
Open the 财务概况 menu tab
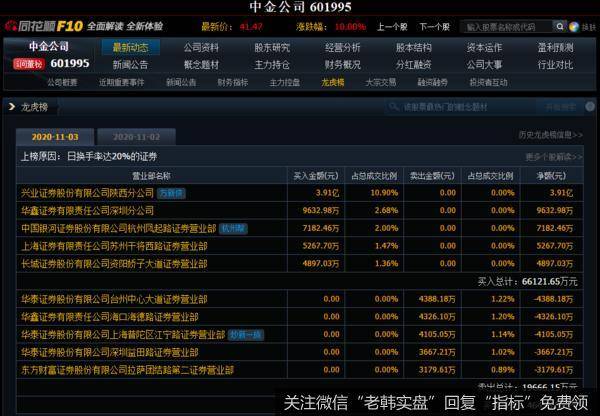[342, 65]
